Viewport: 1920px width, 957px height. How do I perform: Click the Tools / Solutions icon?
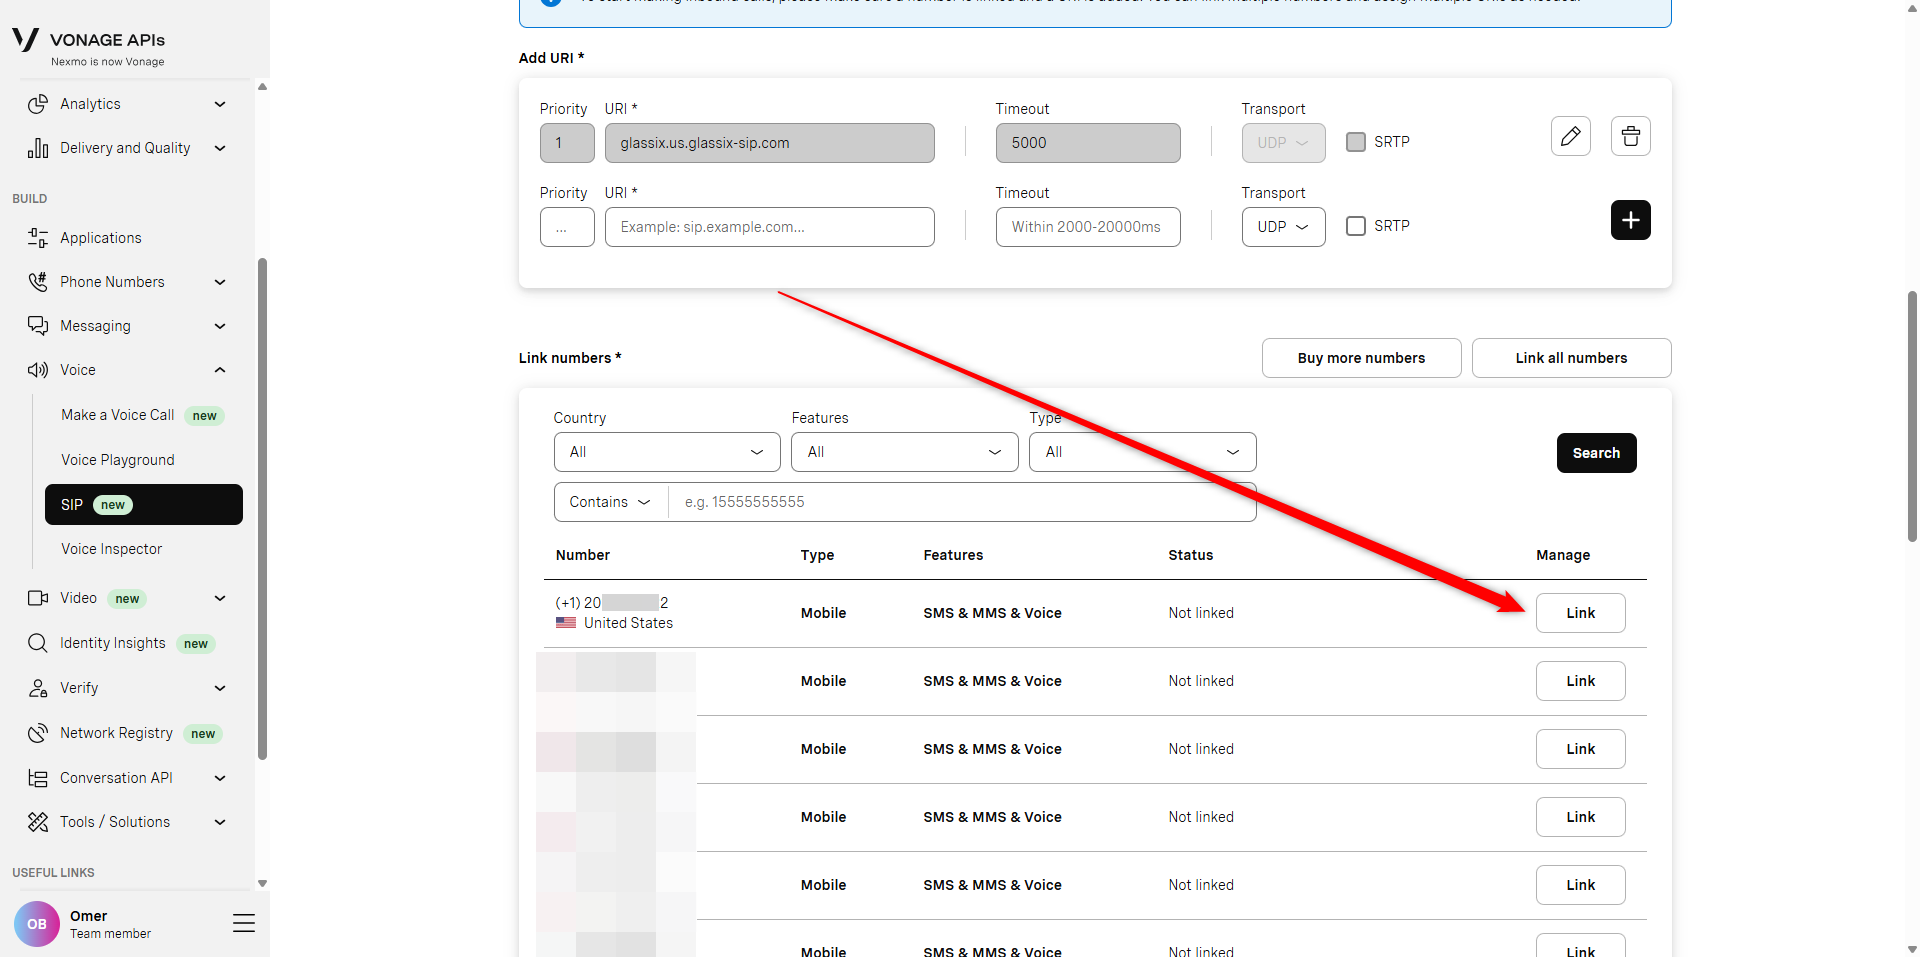(38, 822)
